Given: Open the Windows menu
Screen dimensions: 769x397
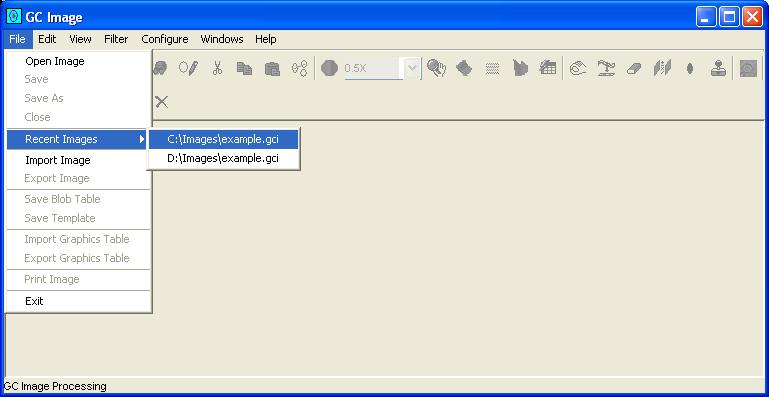Looking at the screenshot, I should pos(222,39).
